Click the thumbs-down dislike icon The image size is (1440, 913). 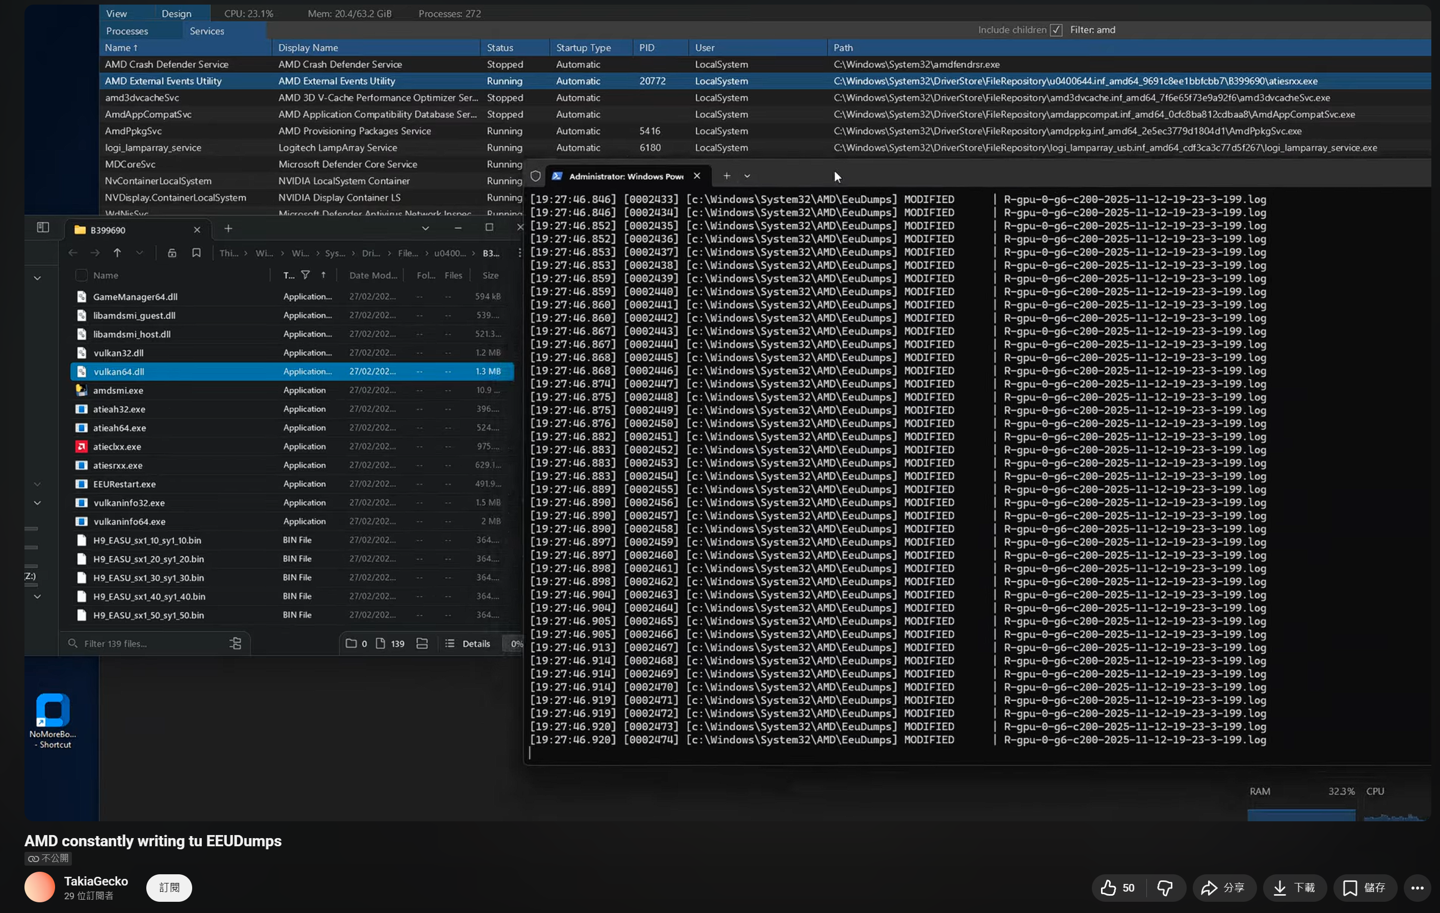click(x=1165, y=888)
